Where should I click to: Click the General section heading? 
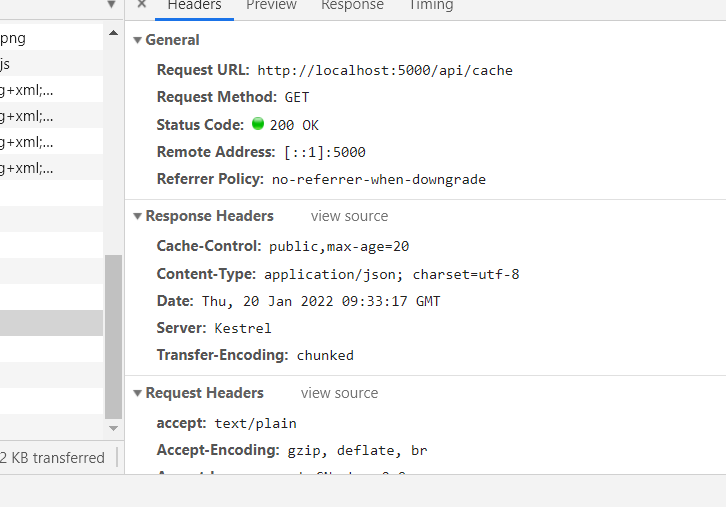[172, 40]
